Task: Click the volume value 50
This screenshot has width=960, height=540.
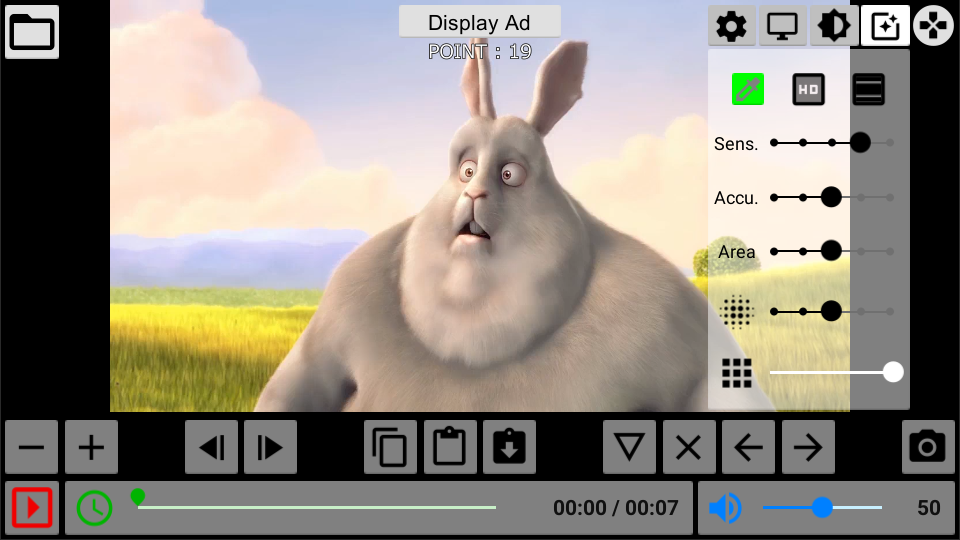Action: pos(928,508)
